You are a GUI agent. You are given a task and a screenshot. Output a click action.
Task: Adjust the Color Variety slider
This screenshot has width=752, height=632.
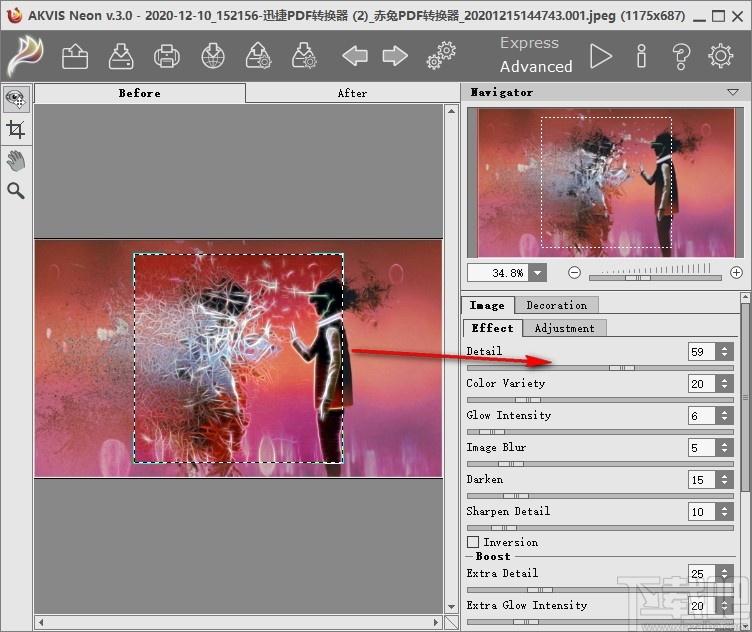(x=600, y=399)
